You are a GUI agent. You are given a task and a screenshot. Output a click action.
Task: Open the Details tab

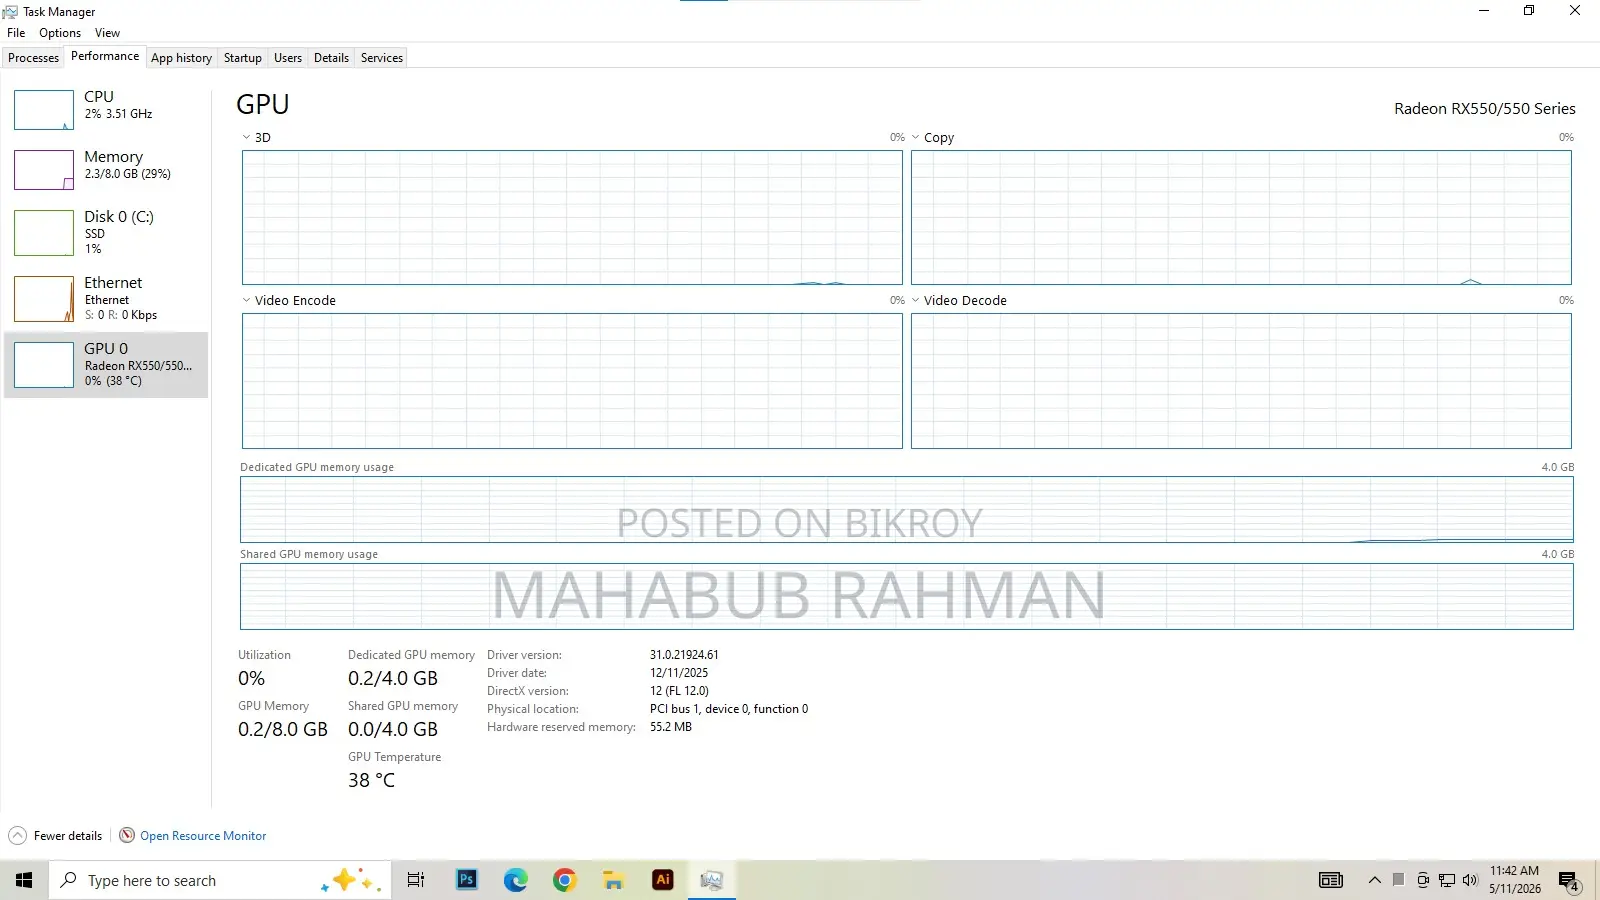331,58
